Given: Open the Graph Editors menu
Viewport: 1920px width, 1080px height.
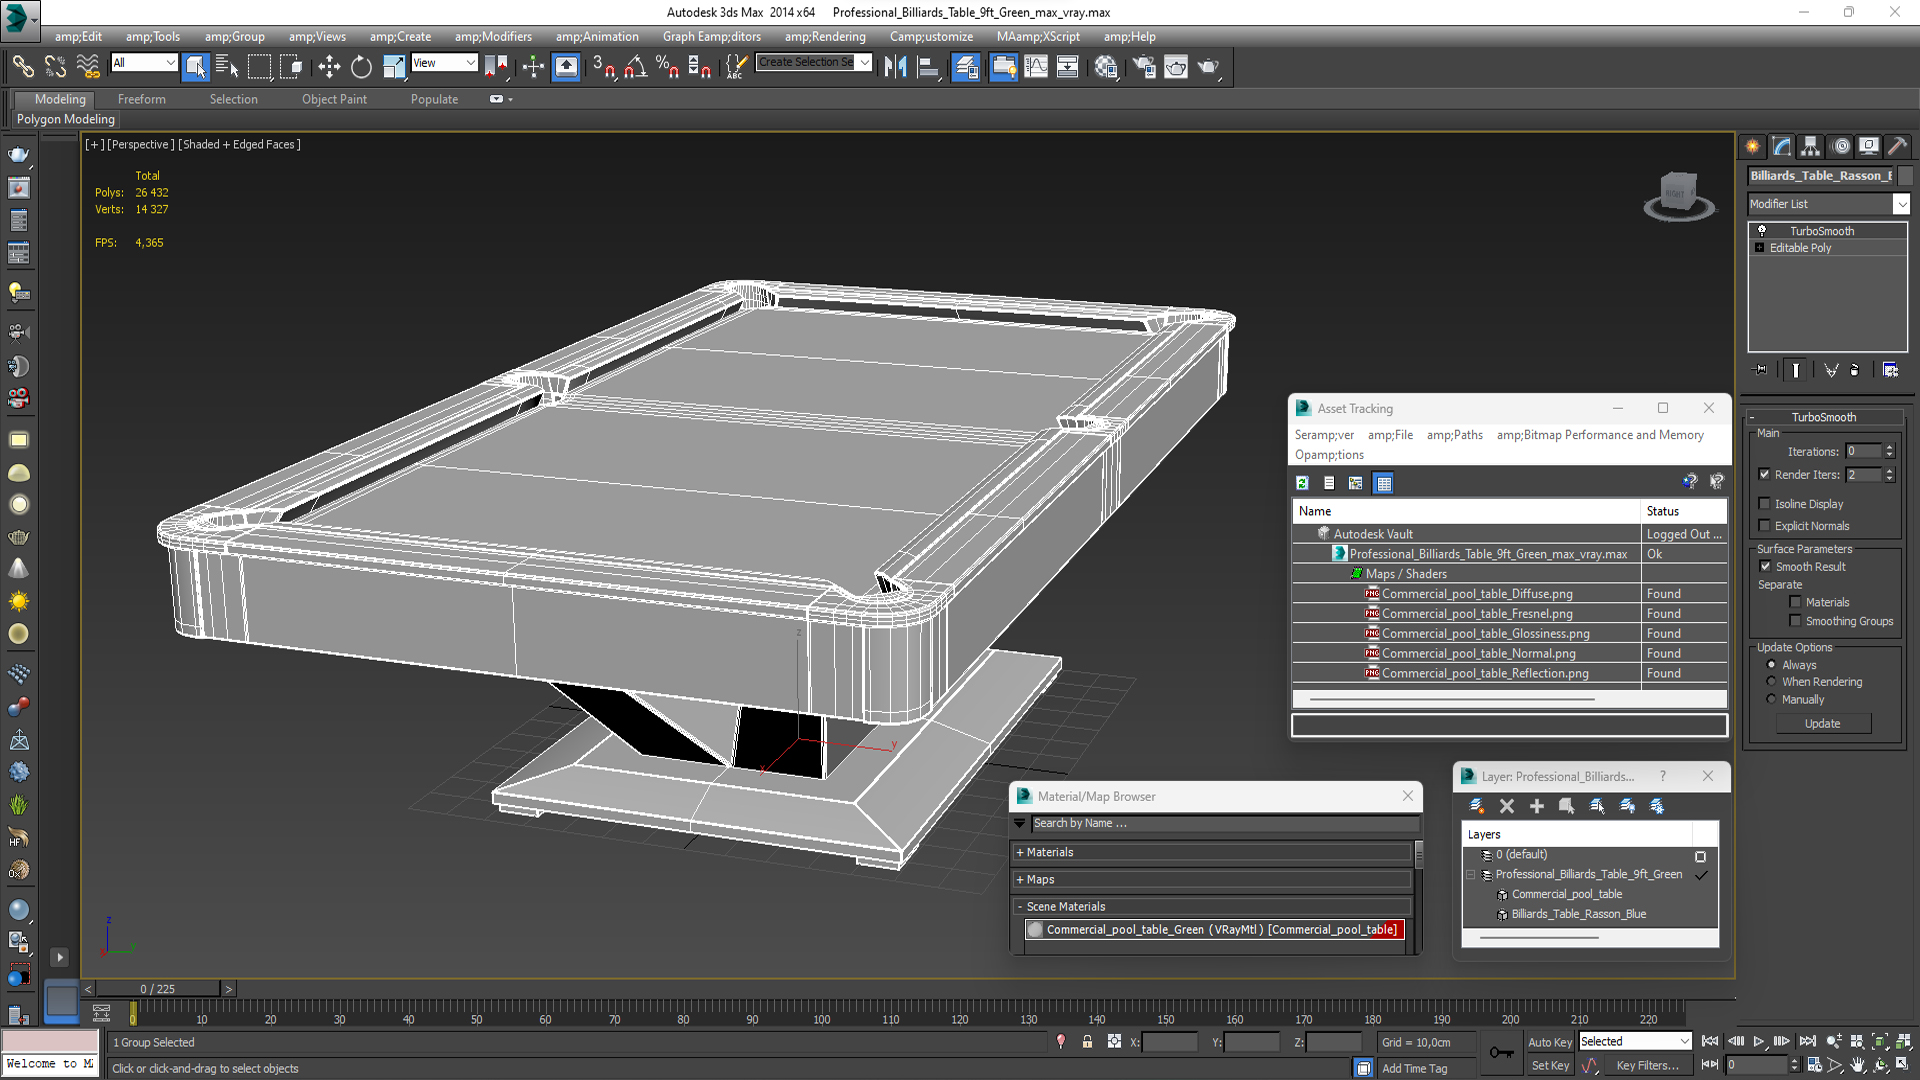Looking at the screenshot, I should point(711,36).
